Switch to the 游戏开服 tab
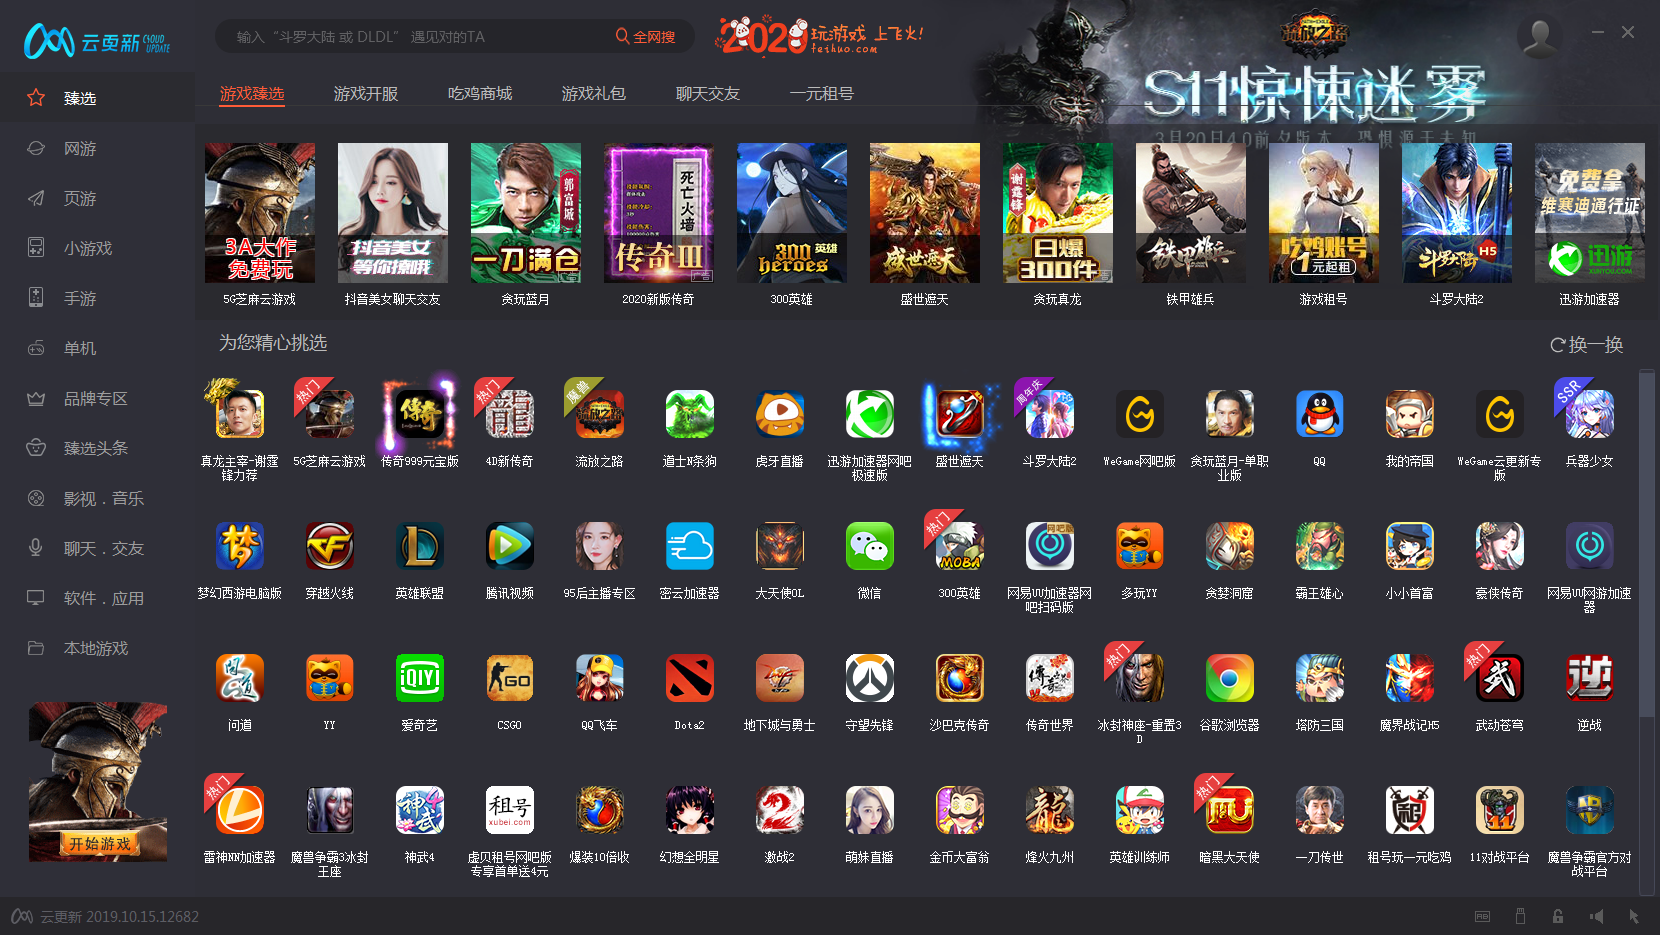 click(365, 94)
